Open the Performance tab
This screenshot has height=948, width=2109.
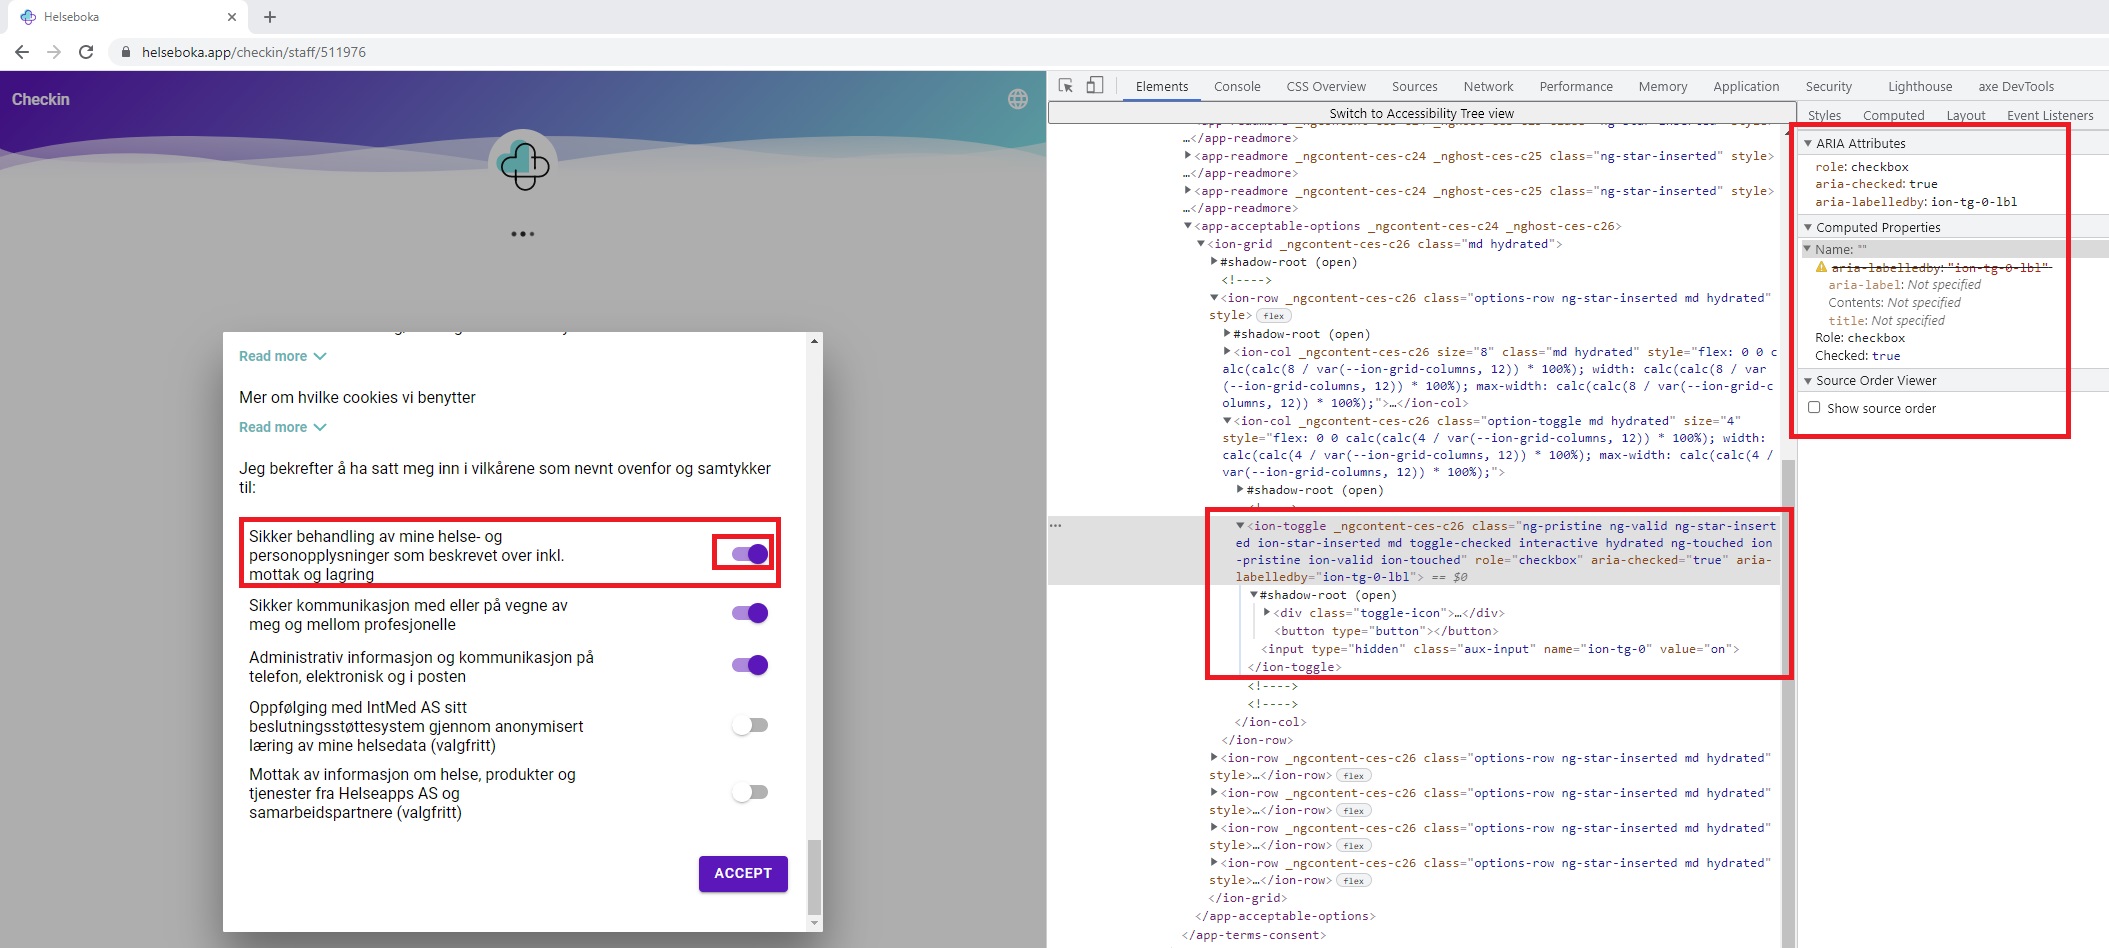[1576, 87]
